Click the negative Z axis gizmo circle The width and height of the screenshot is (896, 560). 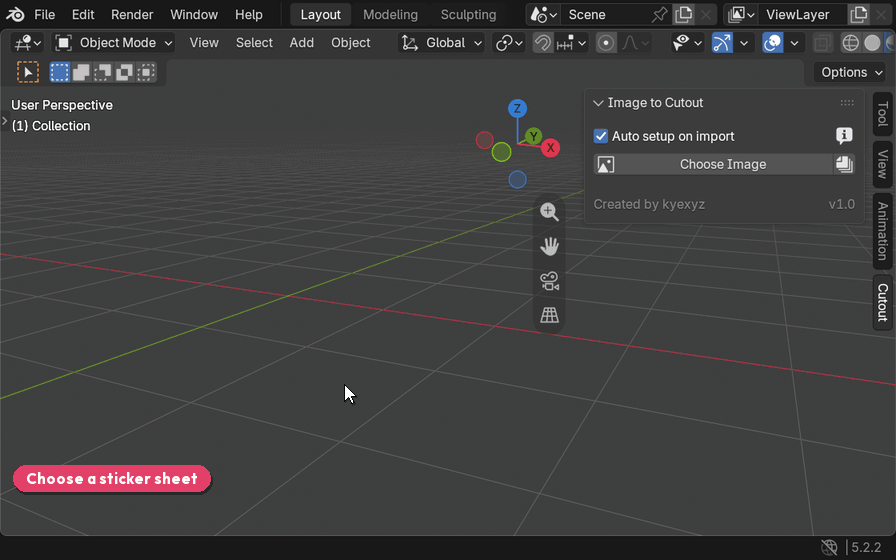tap(517, 179)
